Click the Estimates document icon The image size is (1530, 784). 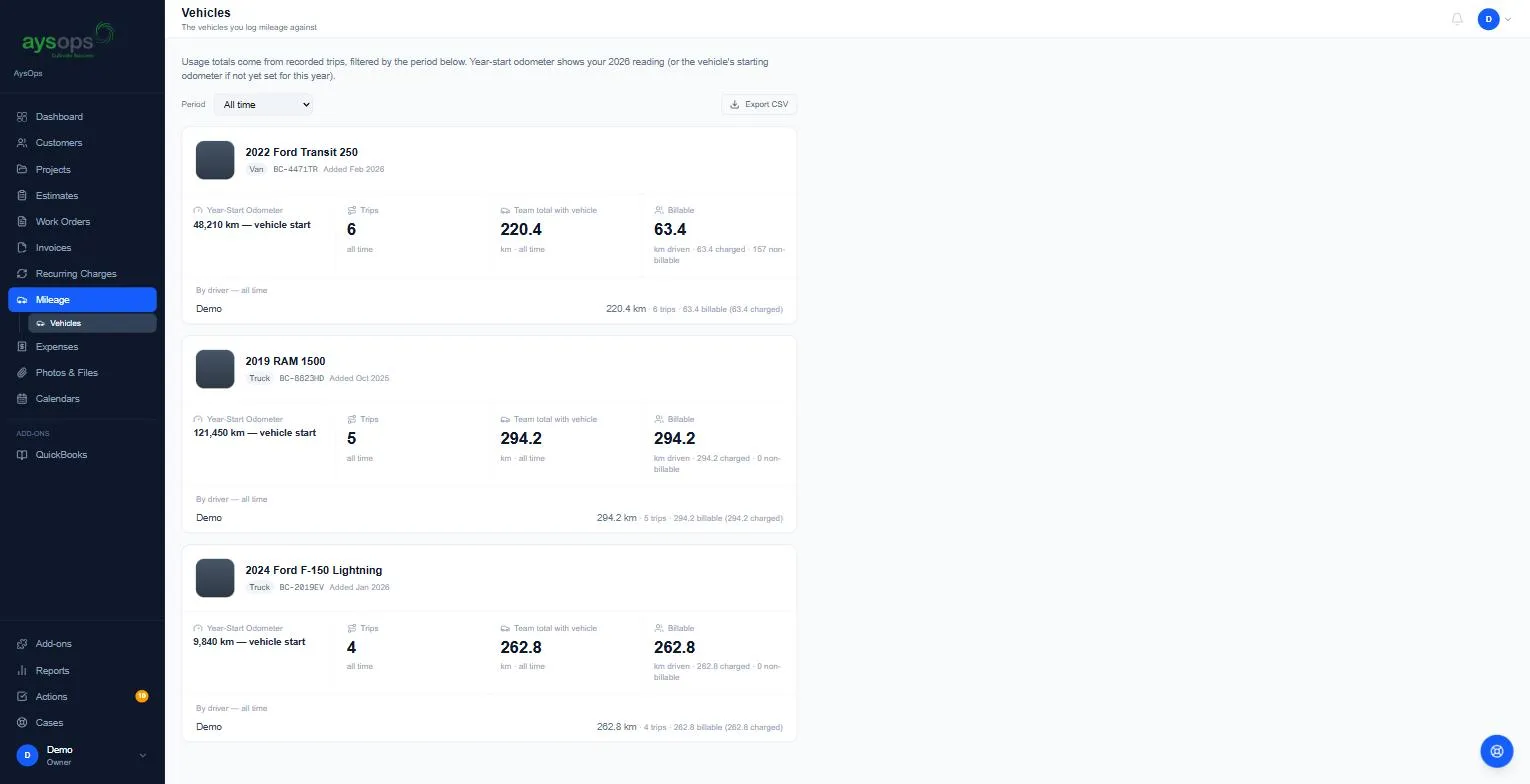[22, 196]
